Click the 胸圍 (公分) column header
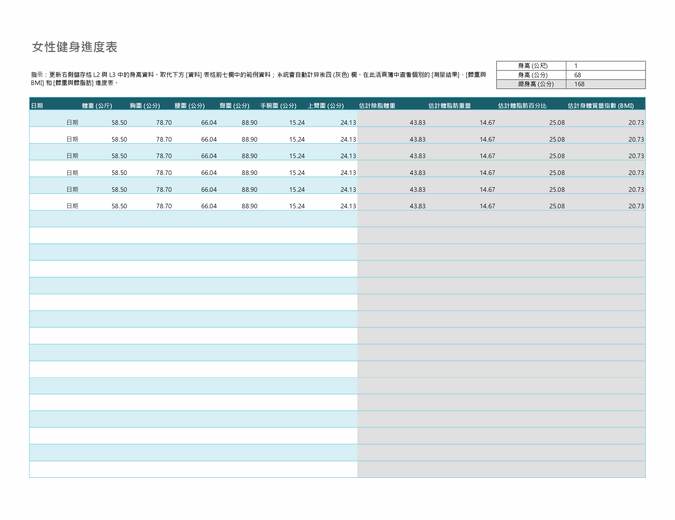Screen dimensions: 675x520 145,105
